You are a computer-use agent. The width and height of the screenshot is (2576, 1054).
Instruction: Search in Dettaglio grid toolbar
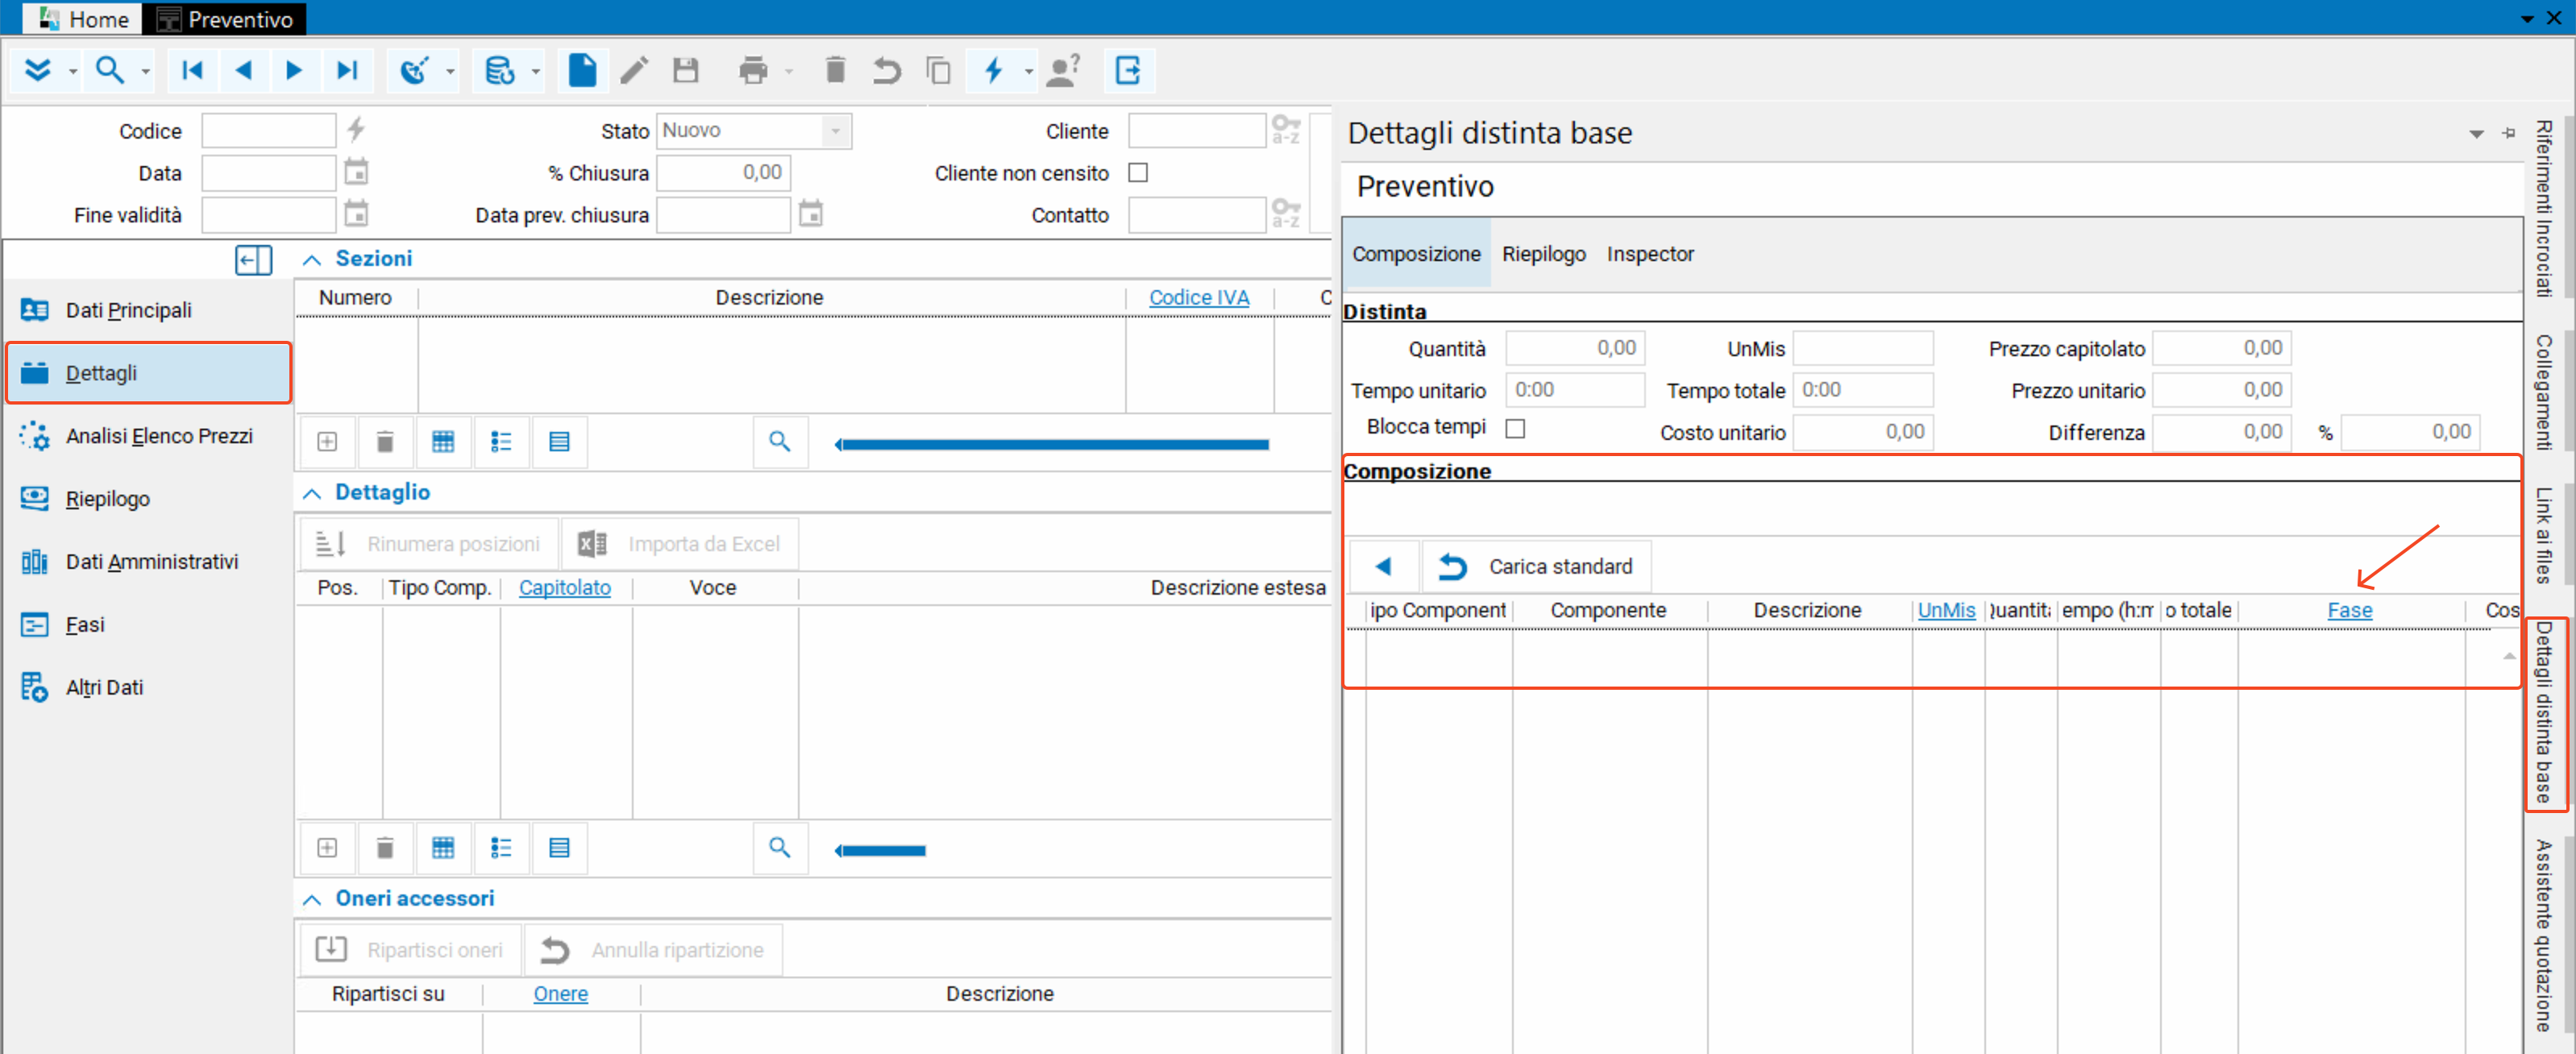(780, 848)
